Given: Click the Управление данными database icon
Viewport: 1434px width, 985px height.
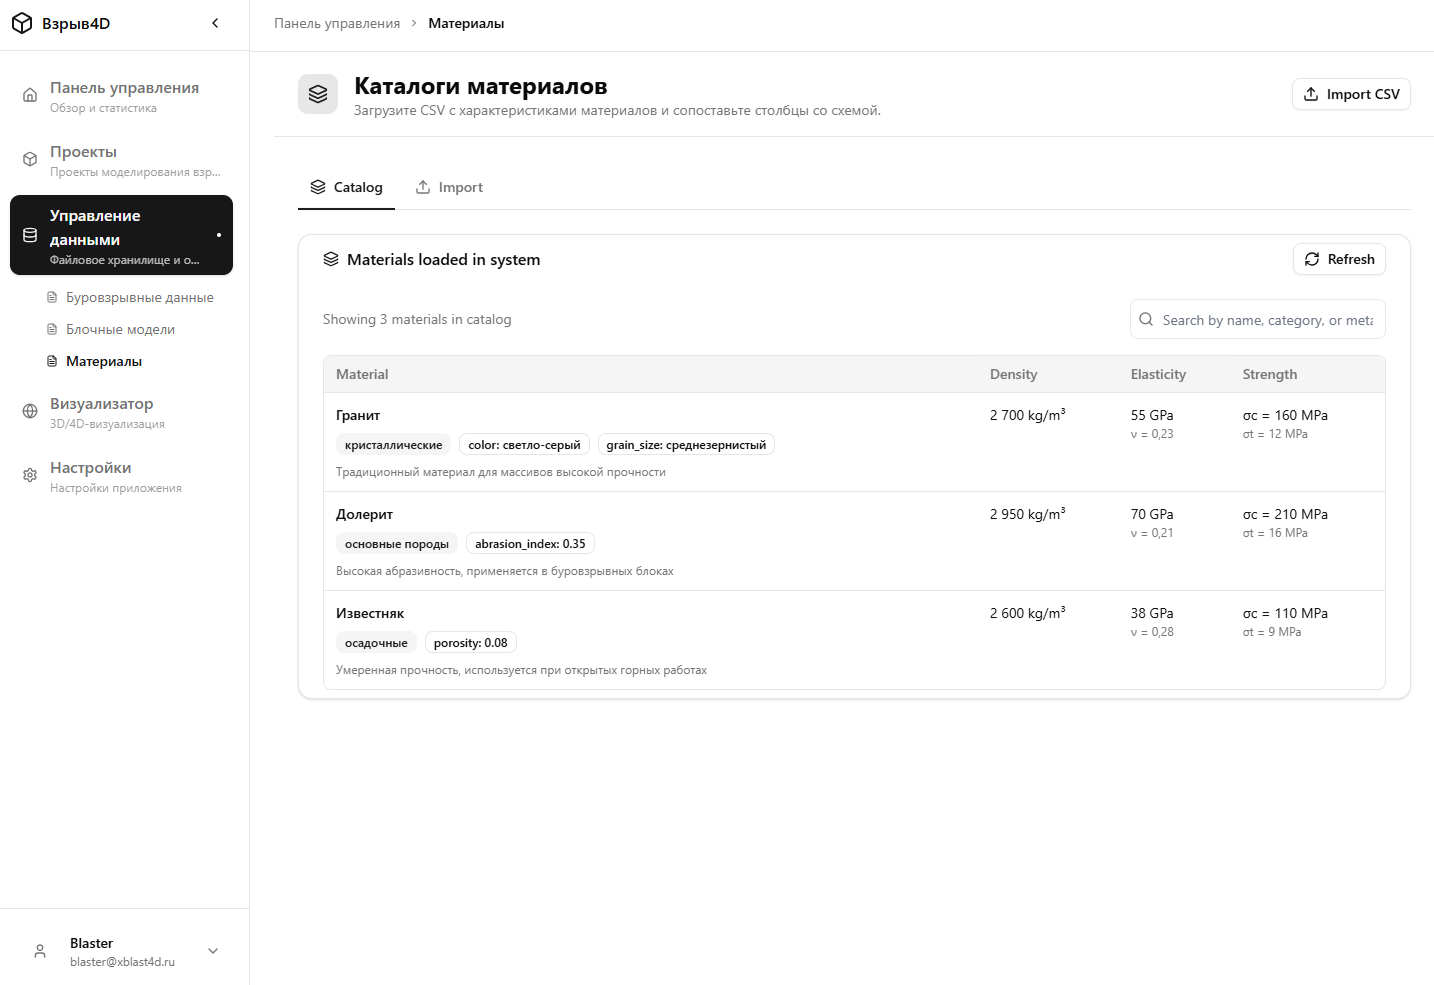Looking at the screenshot, I should 30,236.
